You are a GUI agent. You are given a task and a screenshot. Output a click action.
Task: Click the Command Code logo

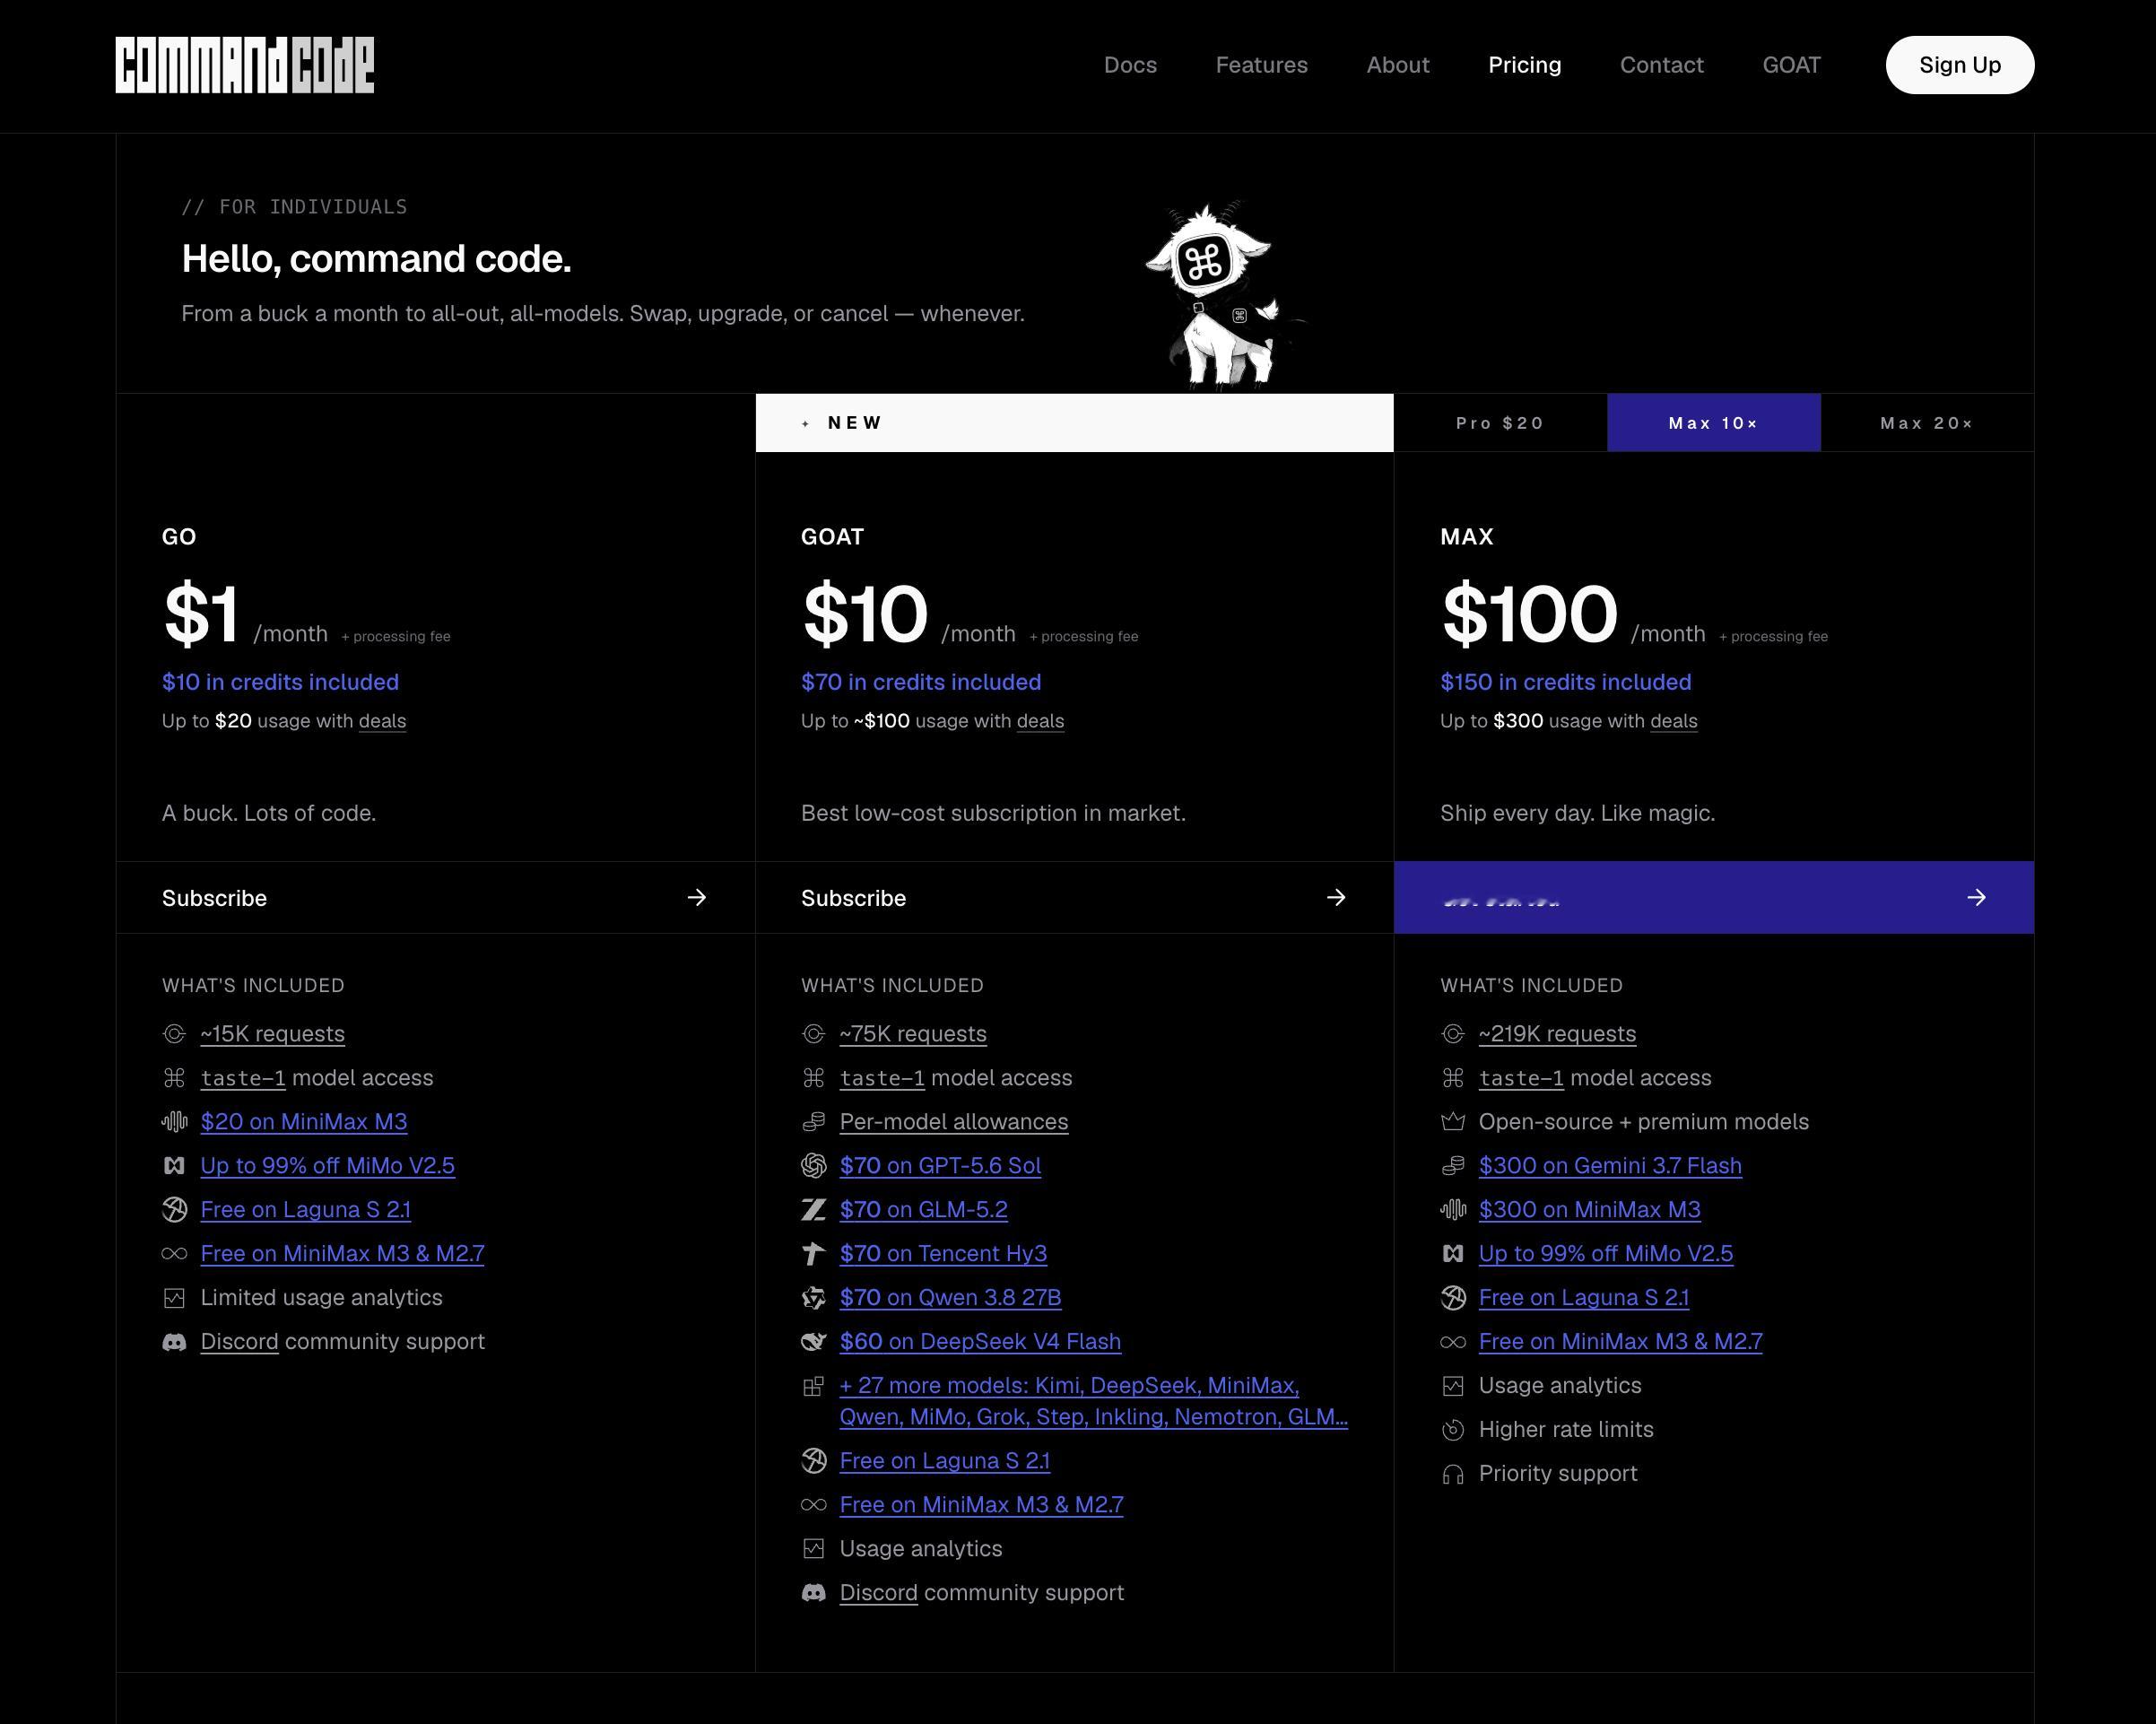tap(245, 65)
